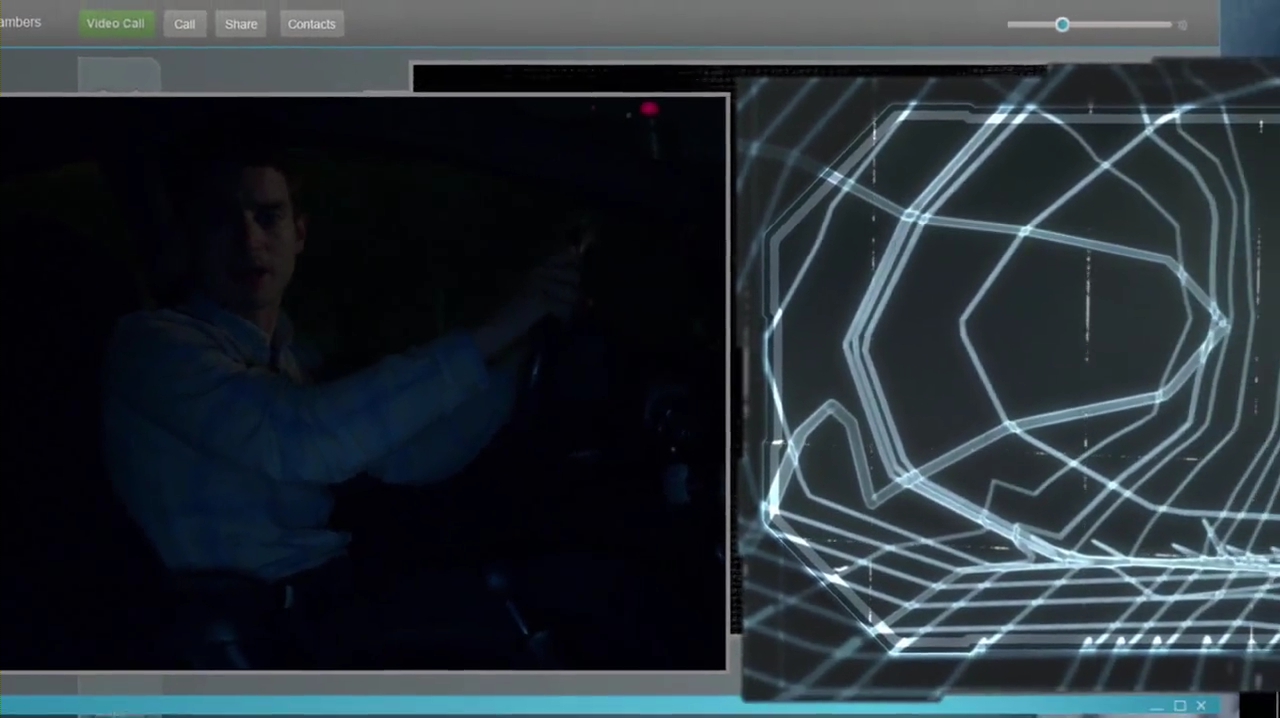This screenshot has width=1280, height=718.
Task: Mute audio using the speaker icon
Action: click(x=1182, y=24)
